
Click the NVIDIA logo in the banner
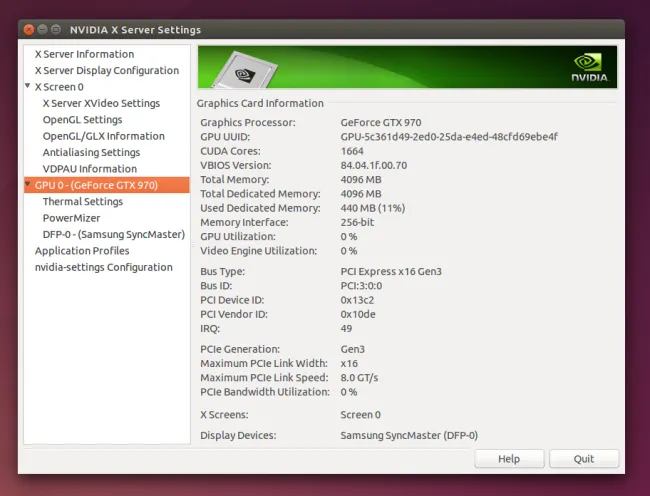pyautogui.click(x=587, y=67)
